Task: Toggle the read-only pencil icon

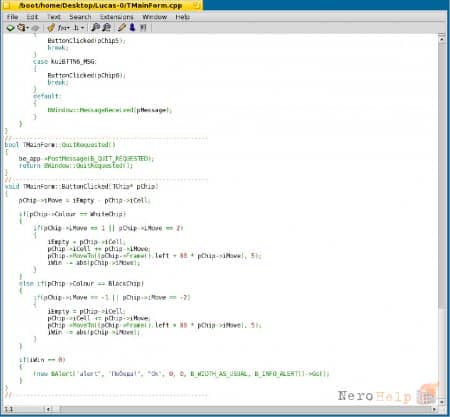Action: (x=122, y=28)
